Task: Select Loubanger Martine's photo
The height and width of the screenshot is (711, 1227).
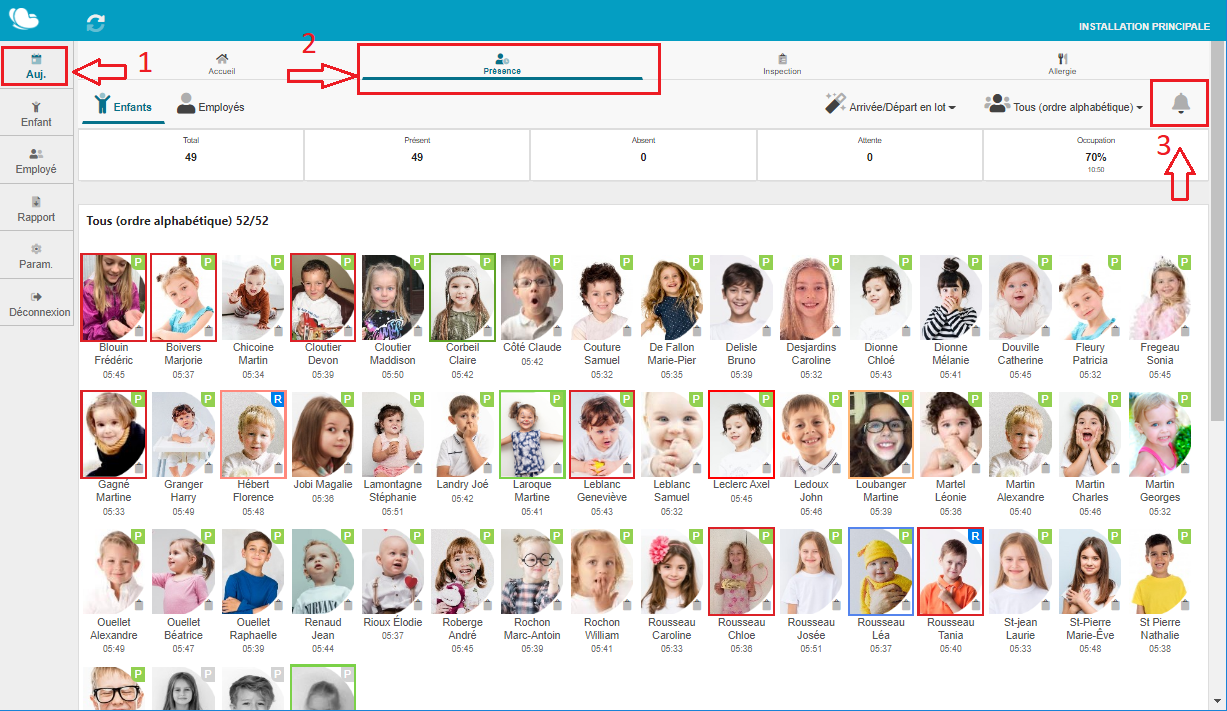Action: point(881,435)
